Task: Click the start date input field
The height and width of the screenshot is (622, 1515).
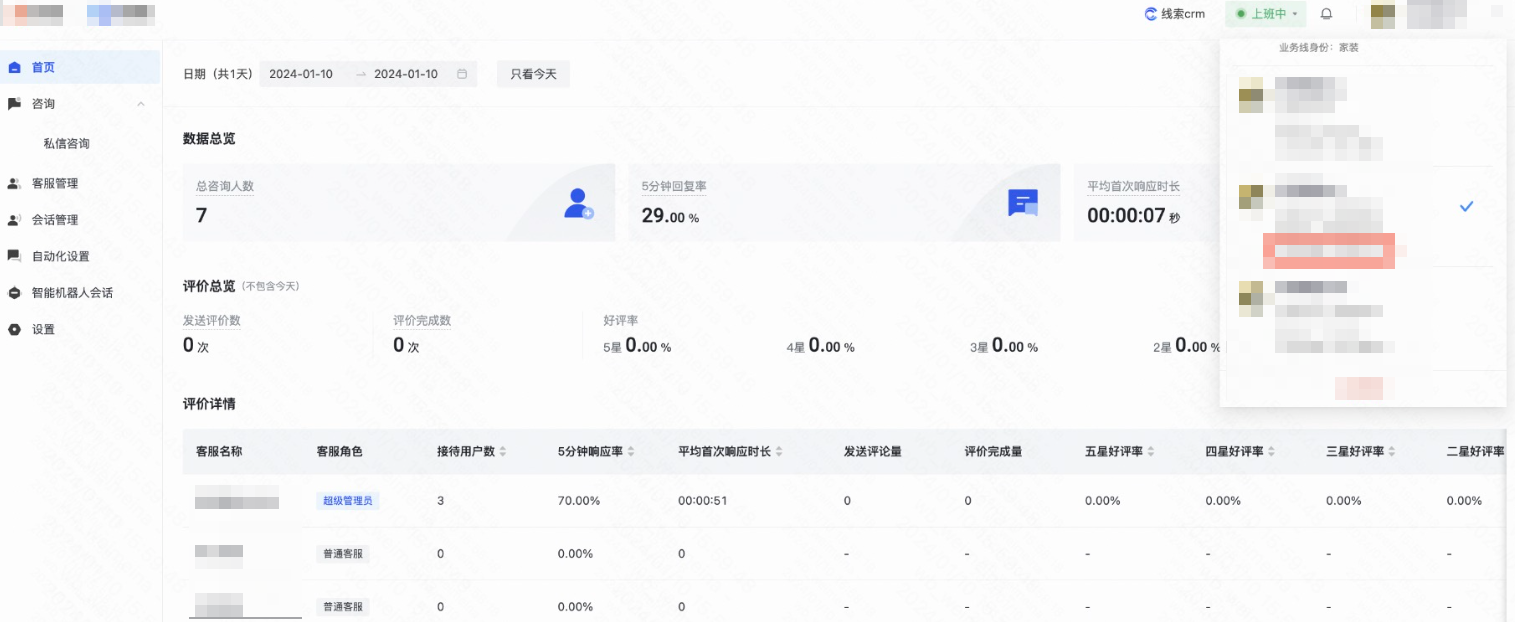Action: (300, 73)
